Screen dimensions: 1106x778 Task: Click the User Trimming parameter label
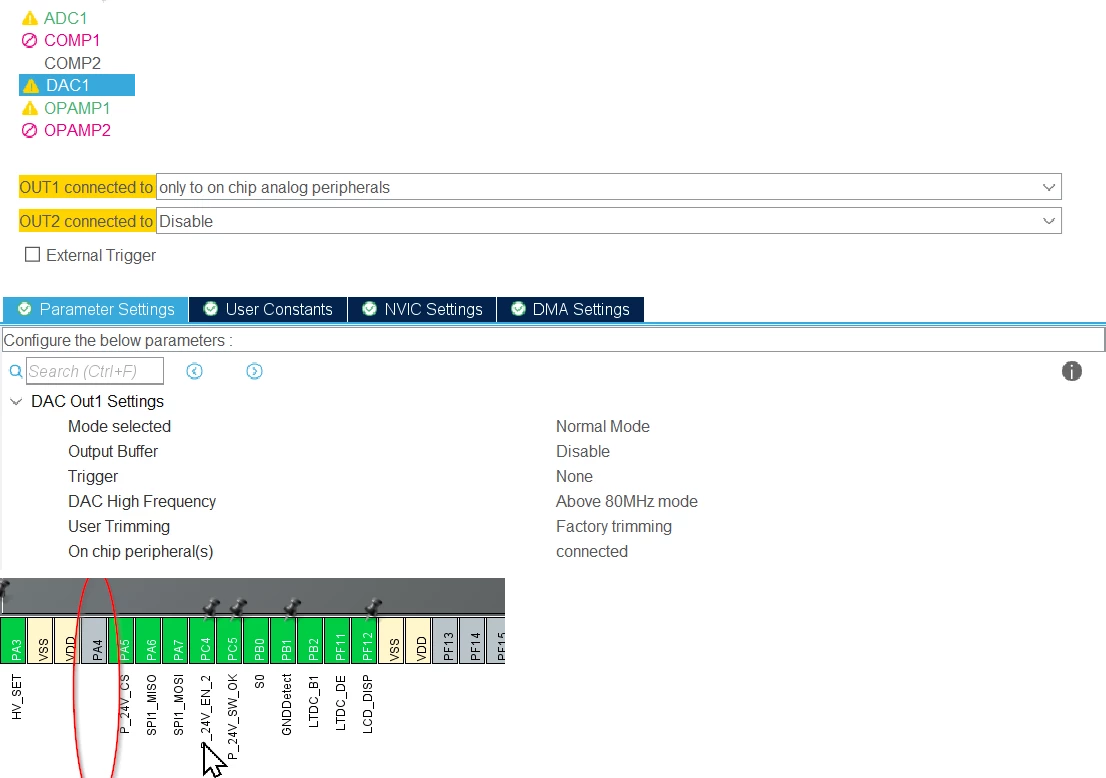118,527
